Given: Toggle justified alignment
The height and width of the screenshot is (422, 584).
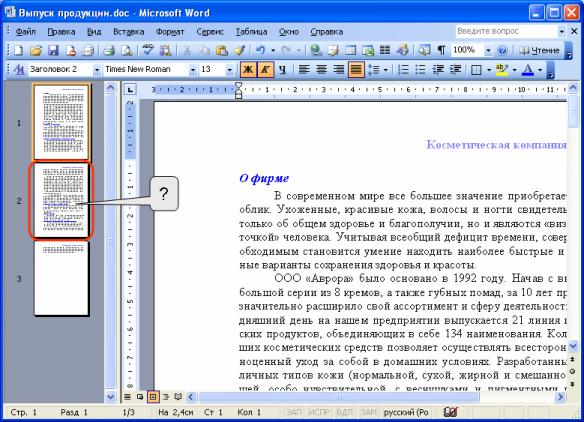Looking at the screenshot, I should click(356, 70).
